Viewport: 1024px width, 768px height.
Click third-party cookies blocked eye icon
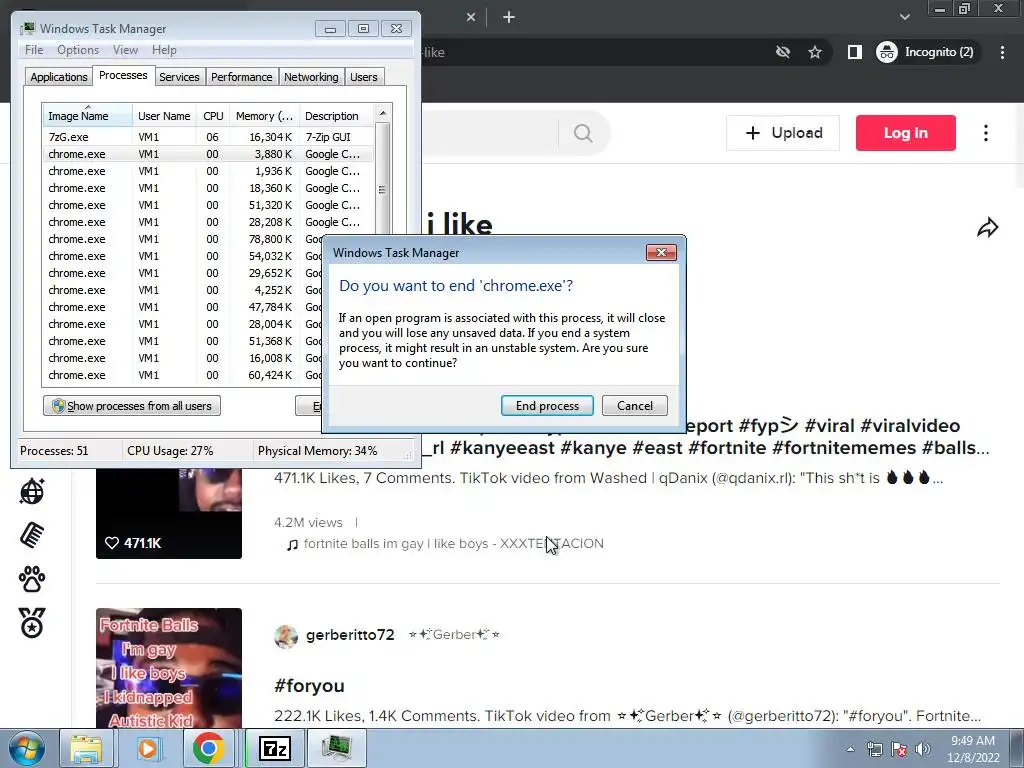782,52
